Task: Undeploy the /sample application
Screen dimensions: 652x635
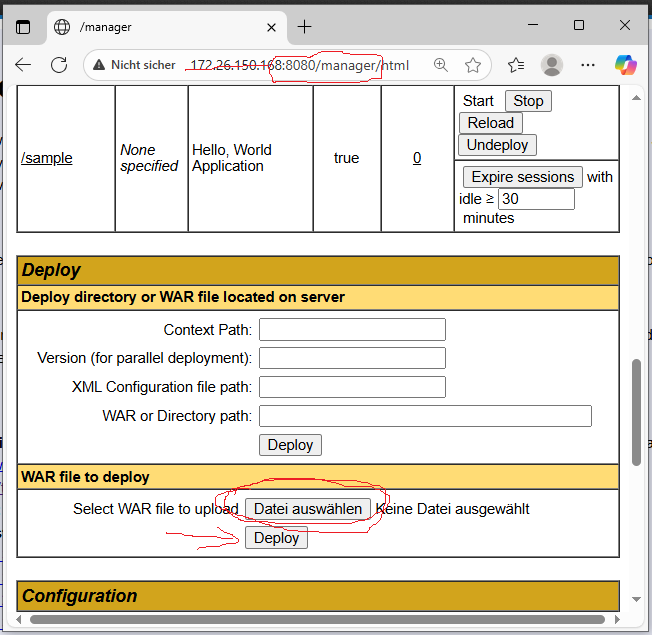Action: tap(497, 145)
